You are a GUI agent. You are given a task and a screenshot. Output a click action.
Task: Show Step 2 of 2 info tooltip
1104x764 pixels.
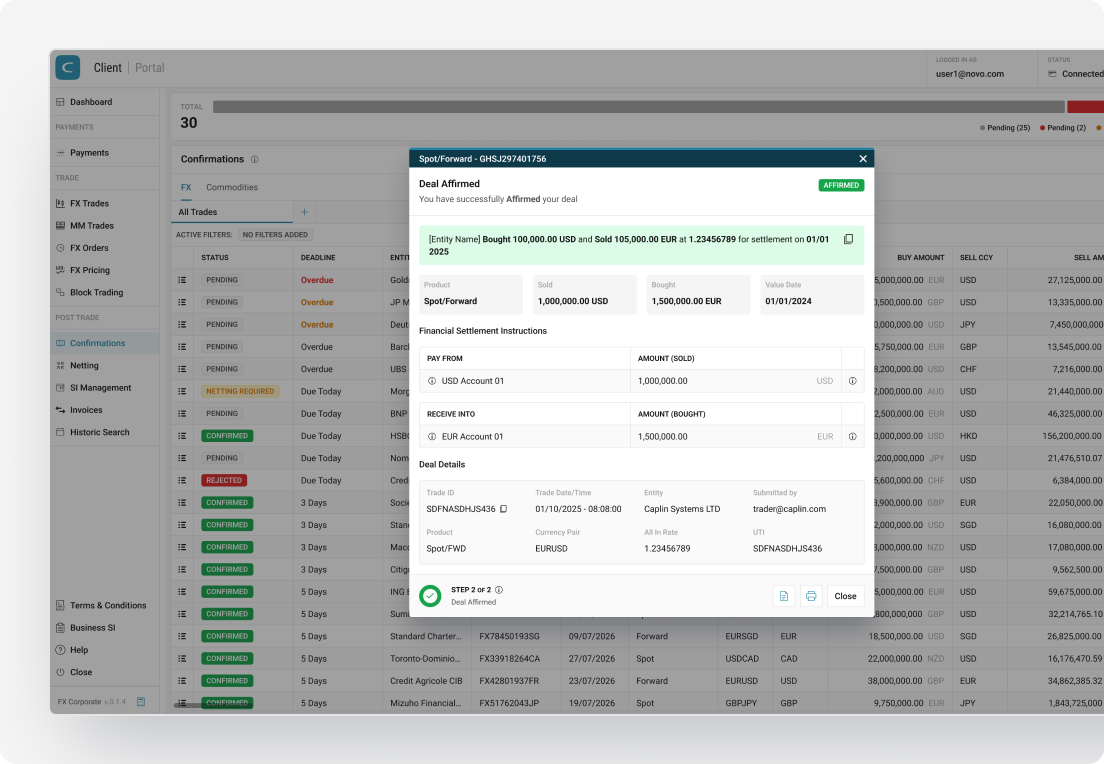pos(499,590)
